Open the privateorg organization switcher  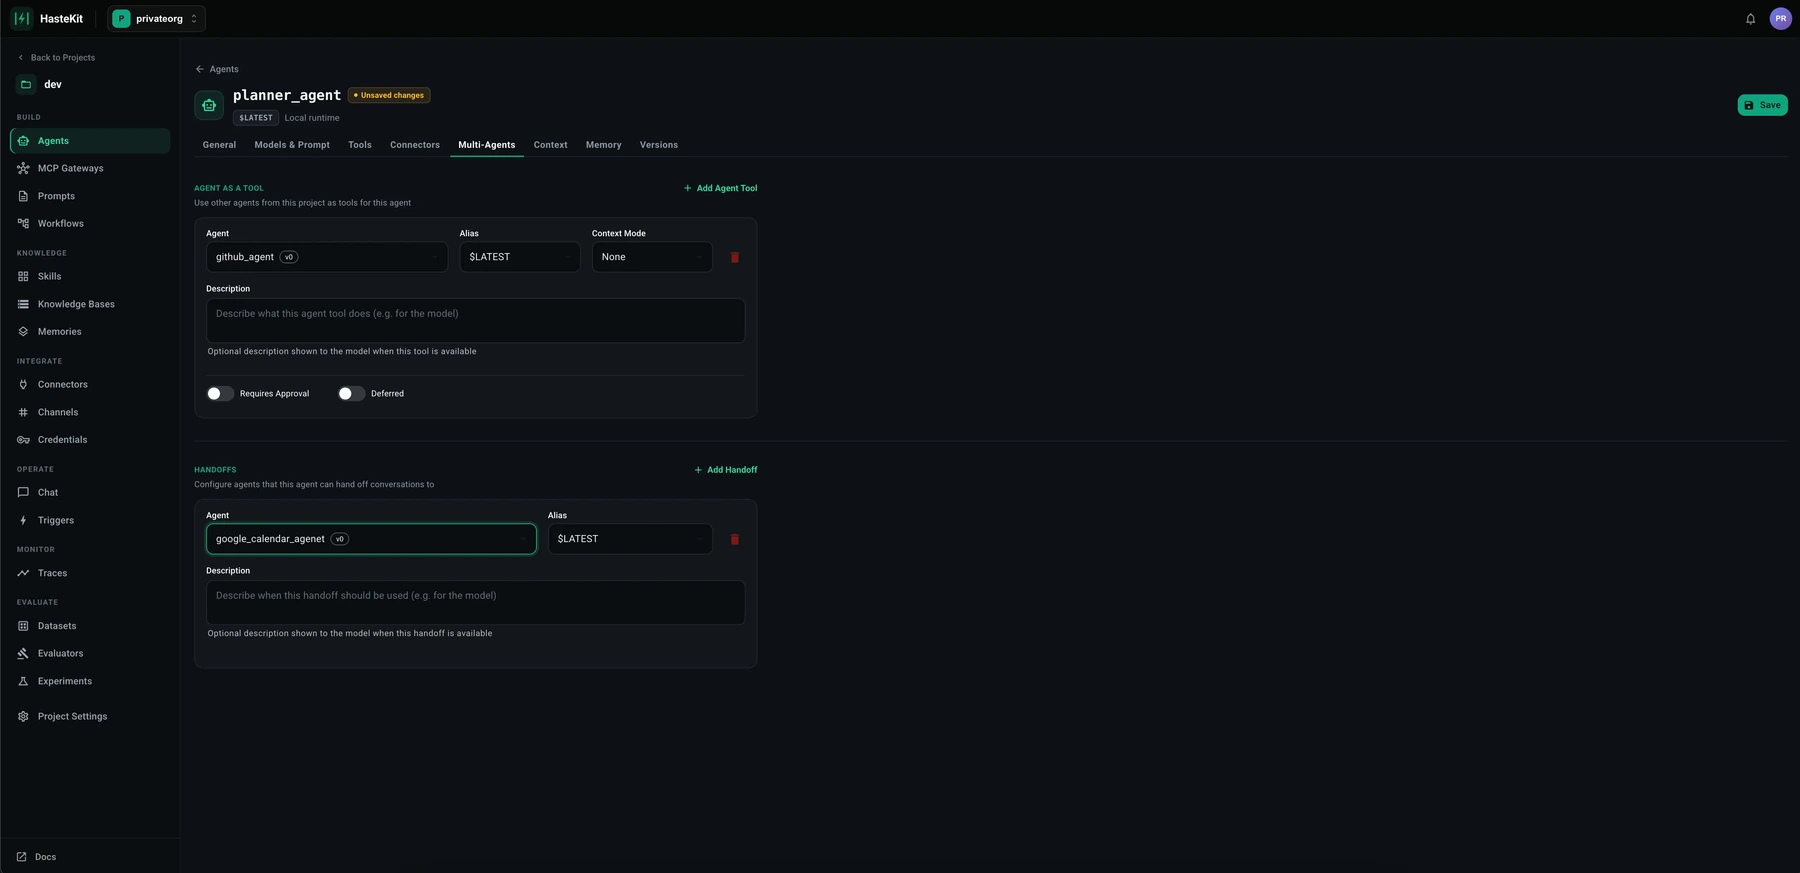click(156, 18)
